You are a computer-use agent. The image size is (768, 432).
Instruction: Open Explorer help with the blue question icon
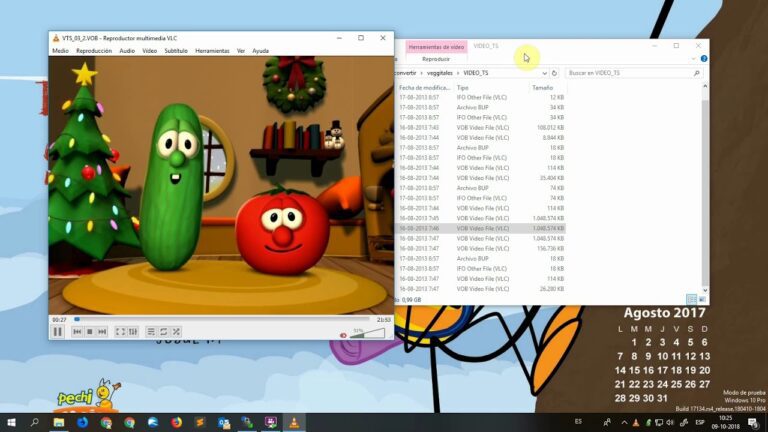pos(704,59)
